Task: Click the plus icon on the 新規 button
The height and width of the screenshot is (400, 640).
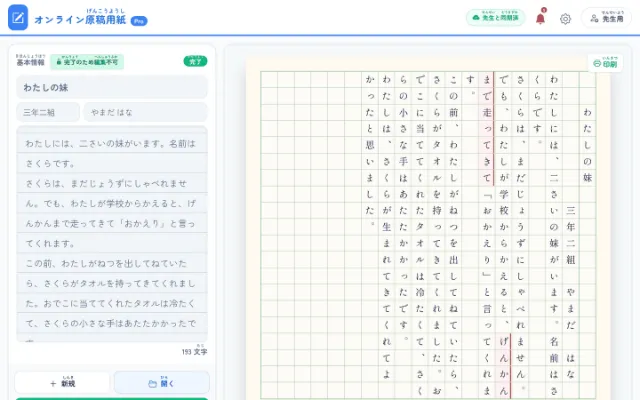Action: (x=53, y=384)
